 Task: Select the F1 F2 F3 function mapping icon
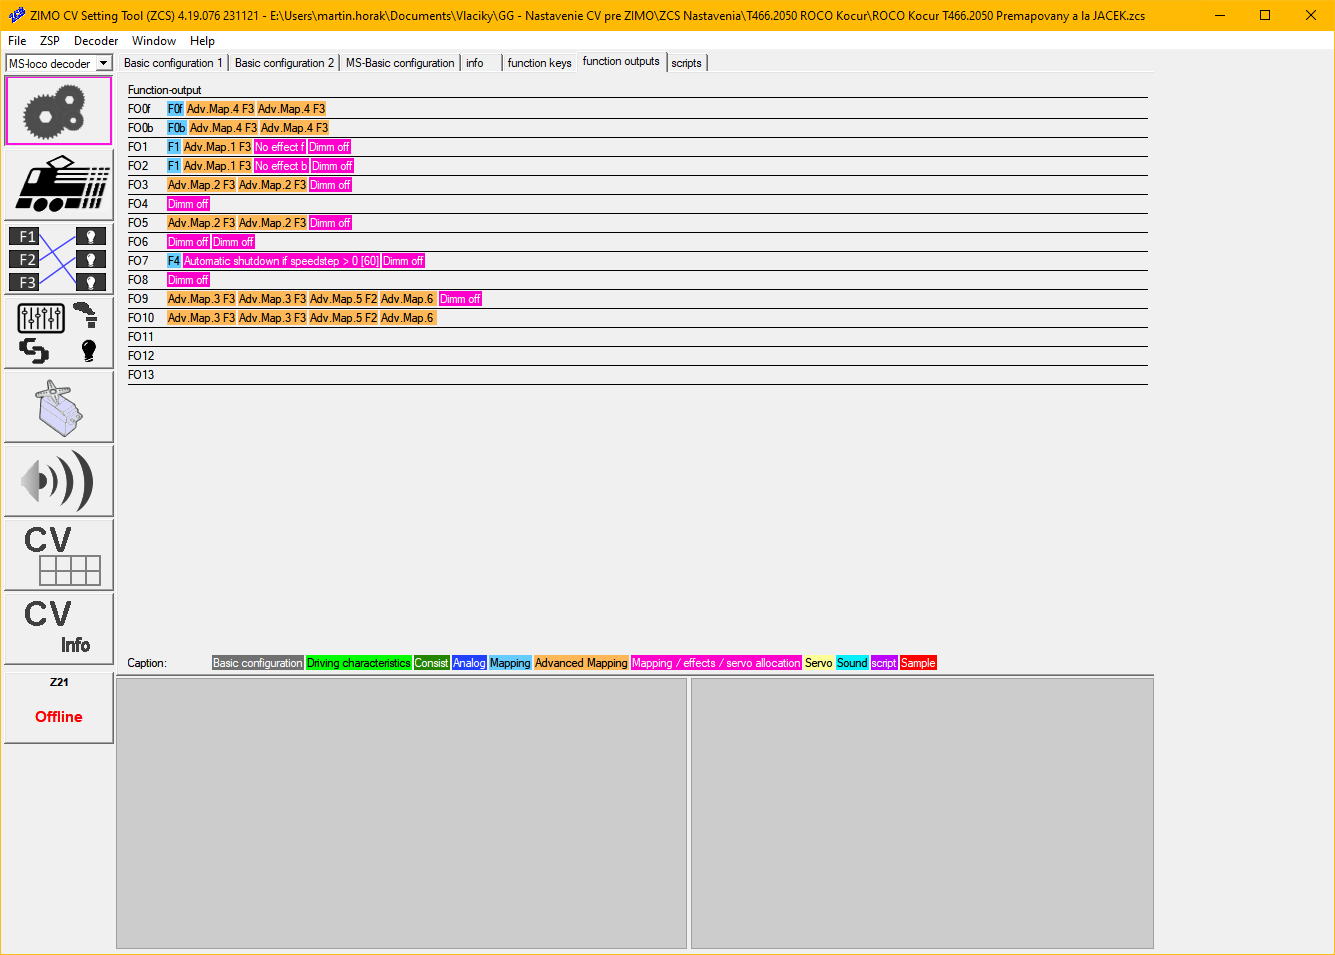tap(58, 259)
